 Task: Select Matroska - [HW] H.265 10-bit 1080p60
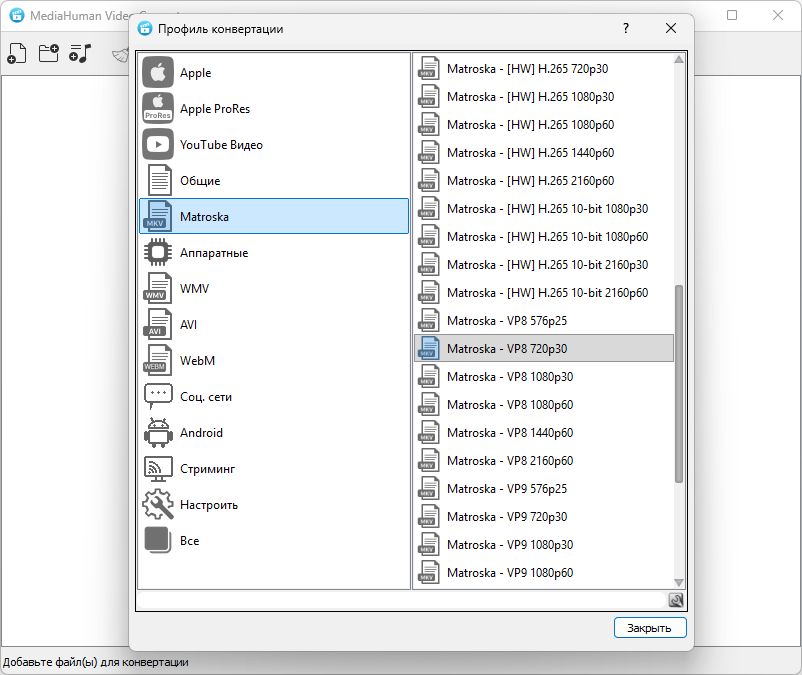point(544,237)
